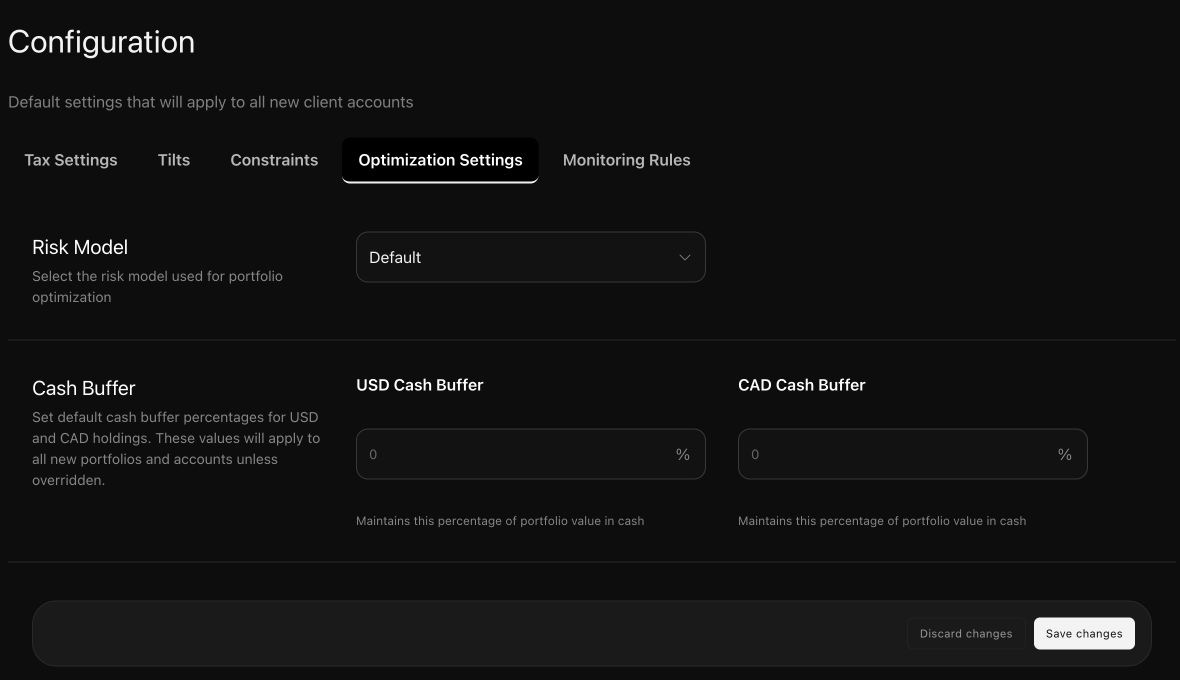Click the helper text under CAD Cash Buffer
The height and width of the screenshot is (680, 1180).
pyautogui.click(x=882, y=521)
